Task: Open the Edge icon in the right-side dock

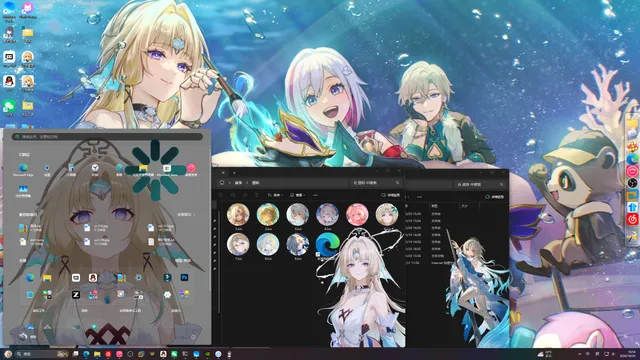Action: click(633, 159)
